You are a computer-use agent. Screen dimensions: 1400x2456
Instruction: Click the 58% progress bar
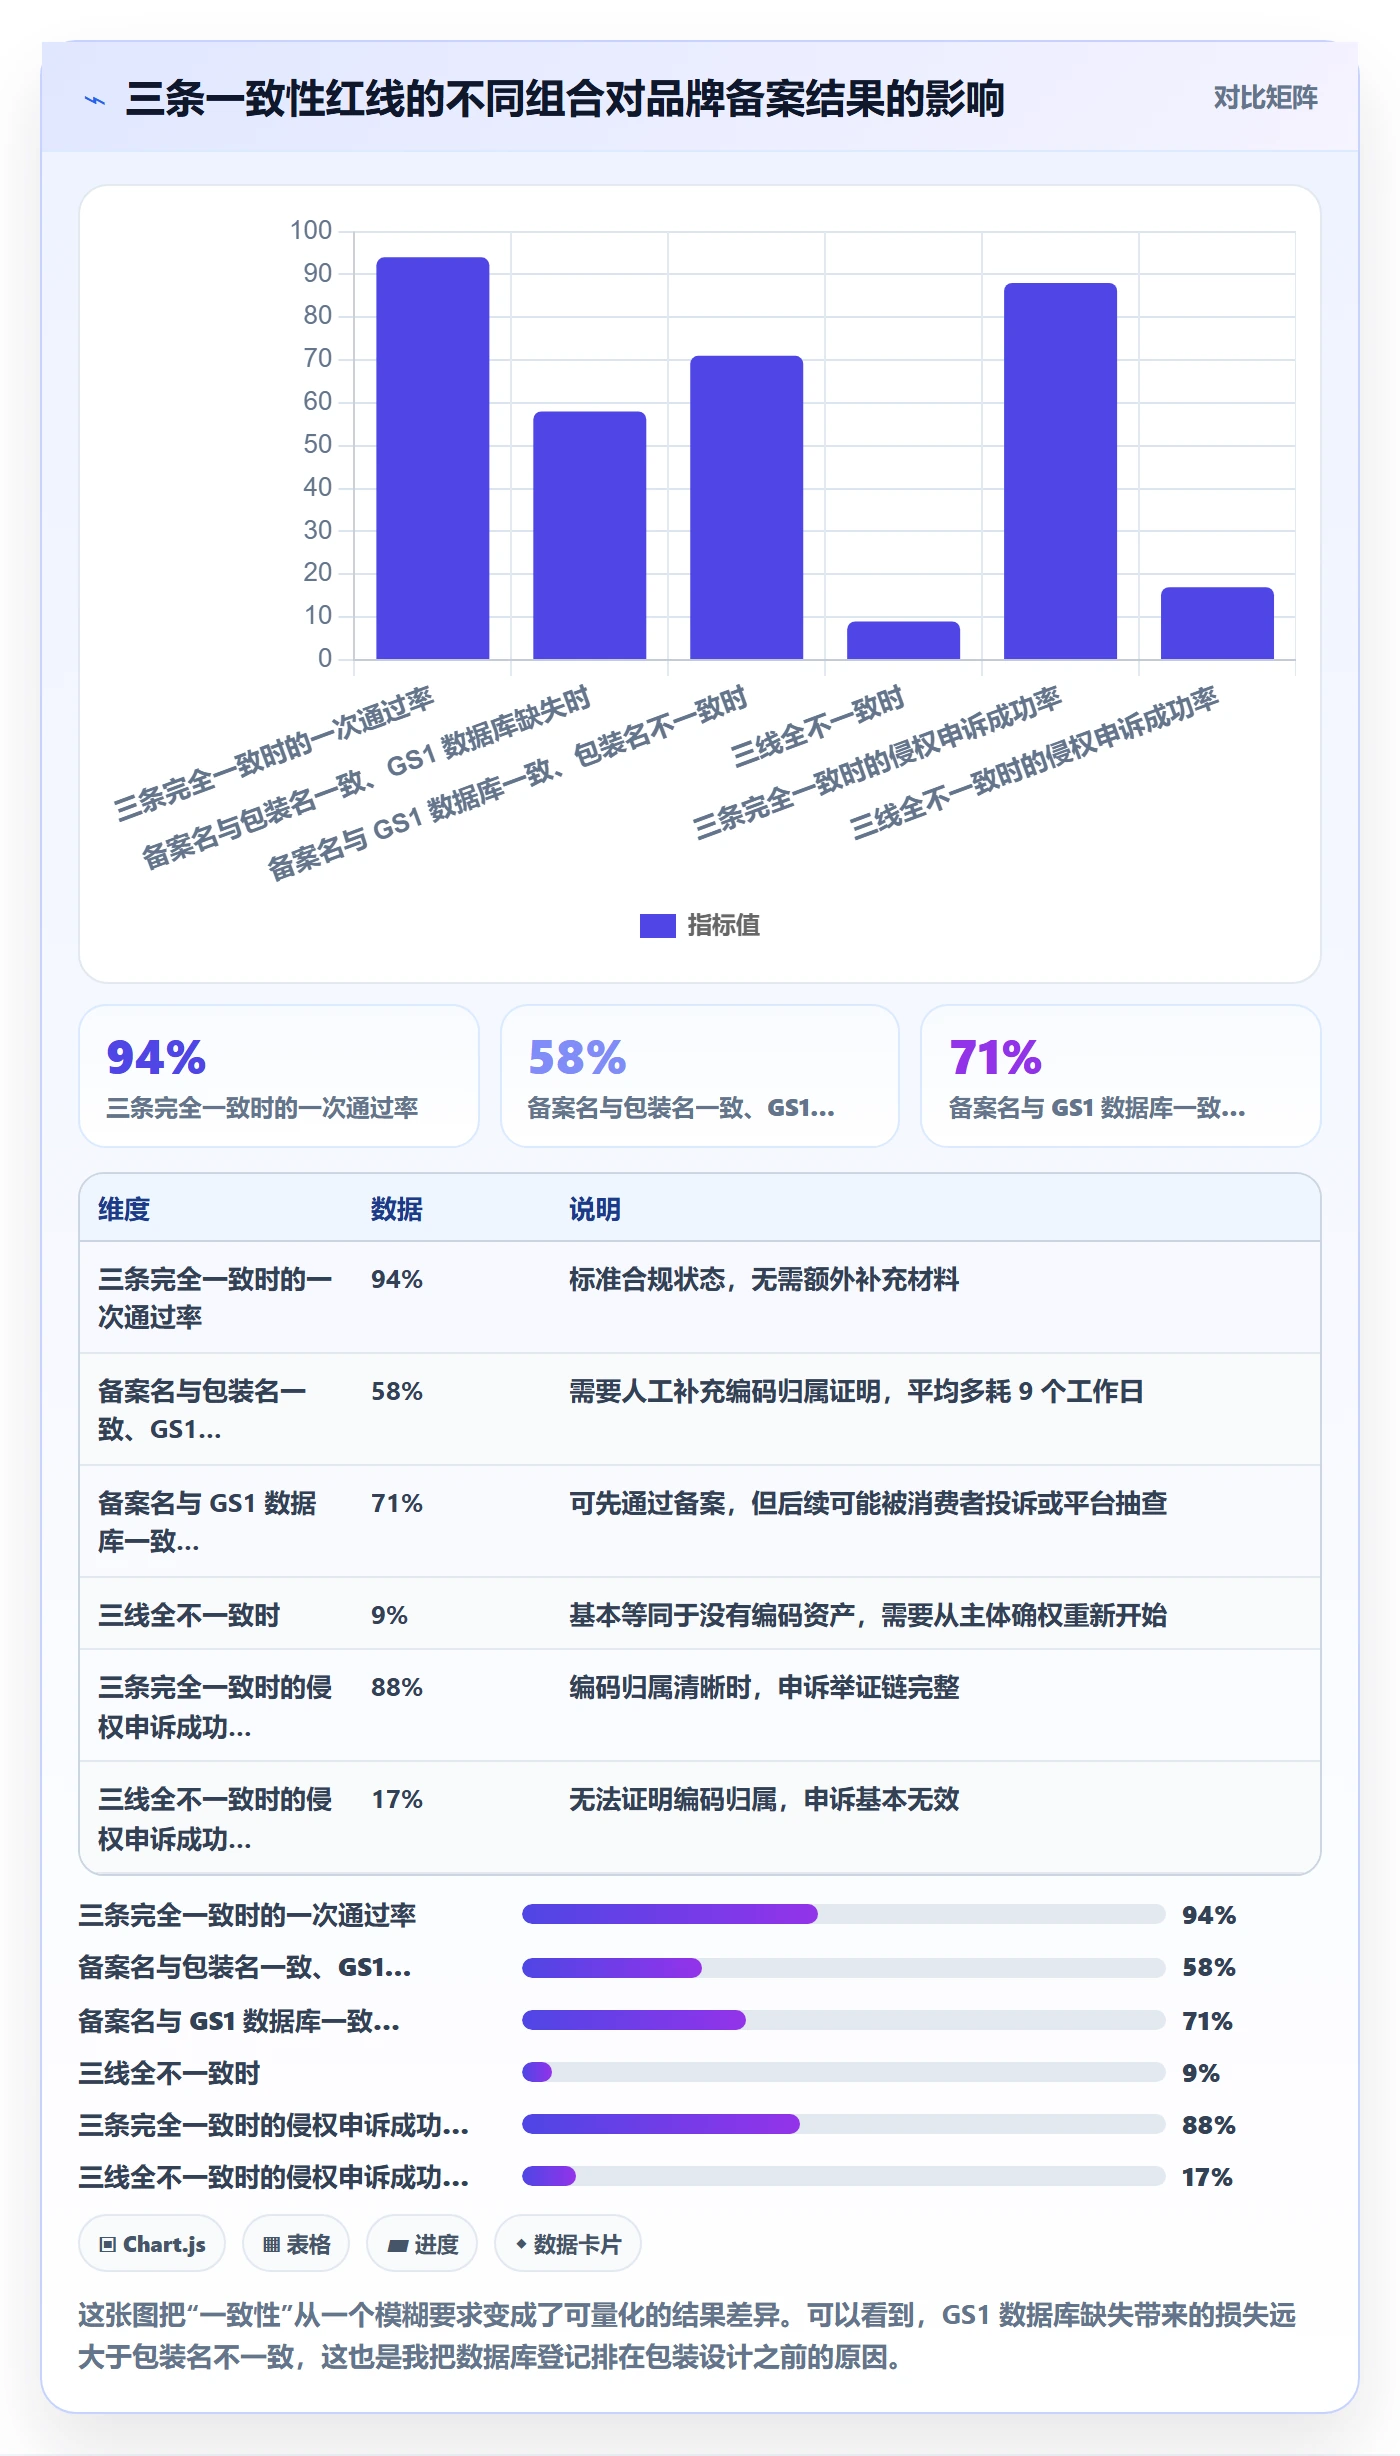(x=844, y=1968)
